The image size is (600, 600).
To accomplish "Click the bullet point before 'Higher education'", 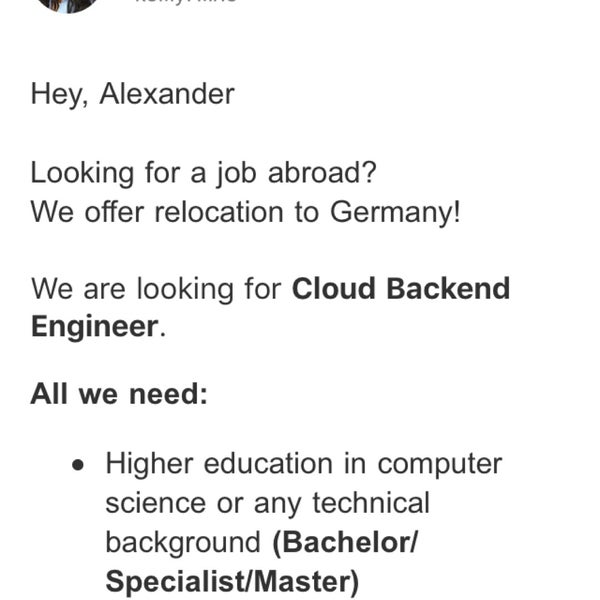I will [x=78, y=465].
